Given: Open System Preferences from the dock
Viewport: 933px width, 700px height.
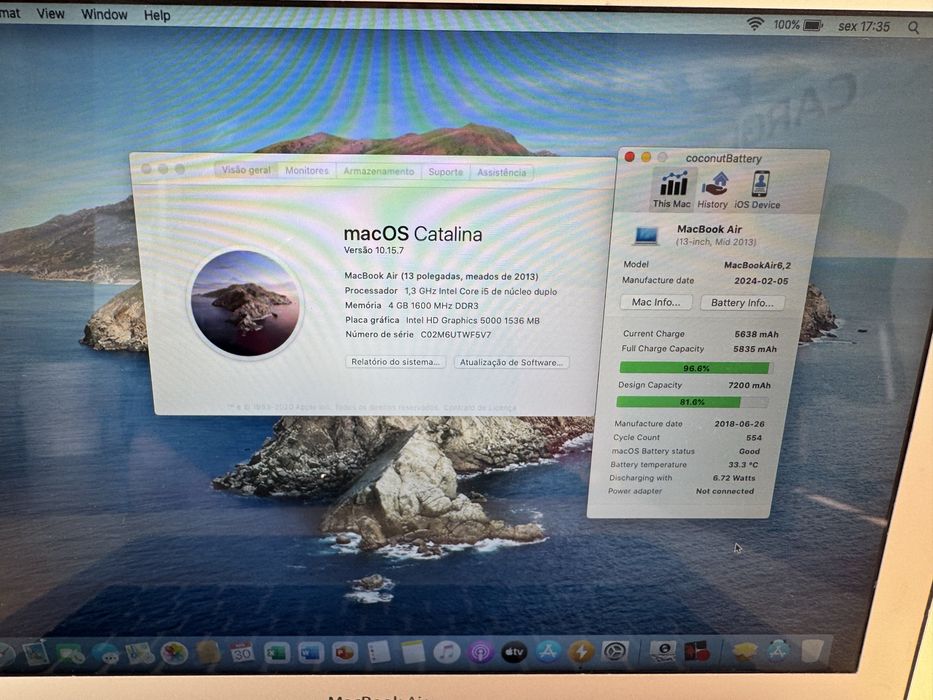Looking at the screenshot, I should (x=615, y=652).
